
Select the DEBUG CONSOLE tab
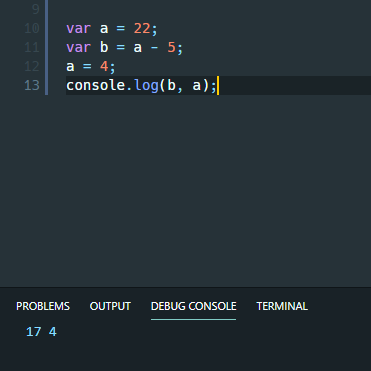(194, 306)
